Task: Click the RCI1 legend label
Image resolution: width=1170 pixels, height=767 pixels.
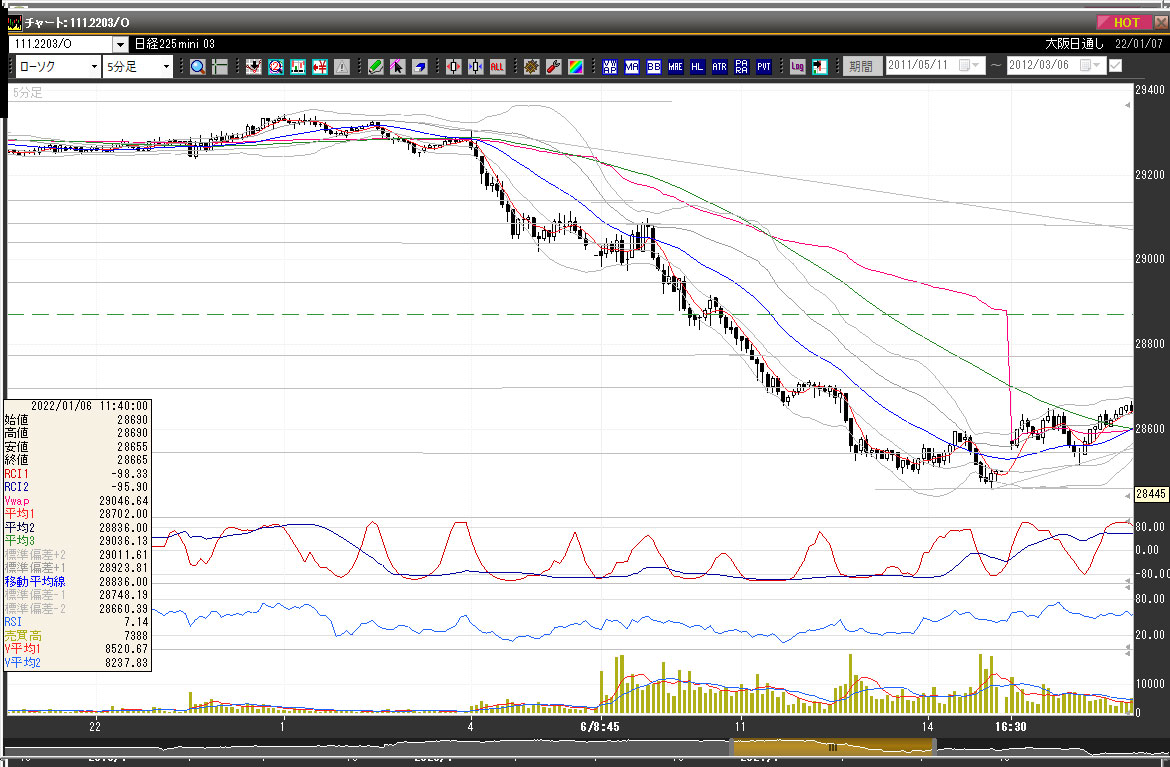Action: (x=16, y=474)
